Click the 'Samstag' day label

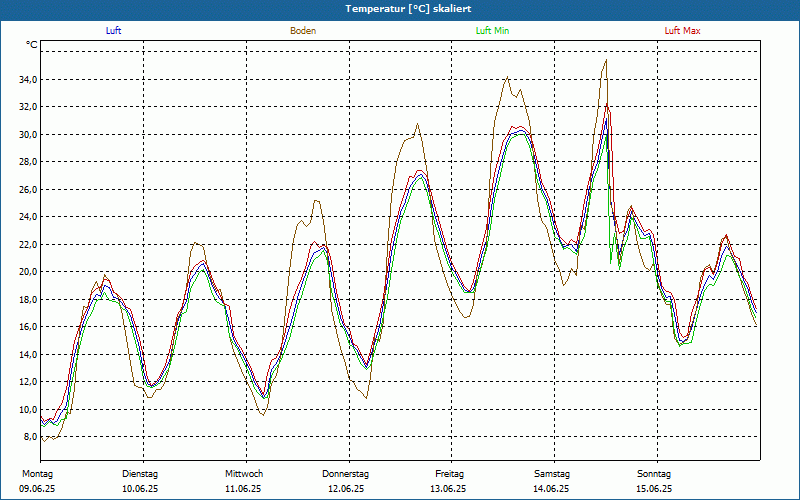[552, 474]
